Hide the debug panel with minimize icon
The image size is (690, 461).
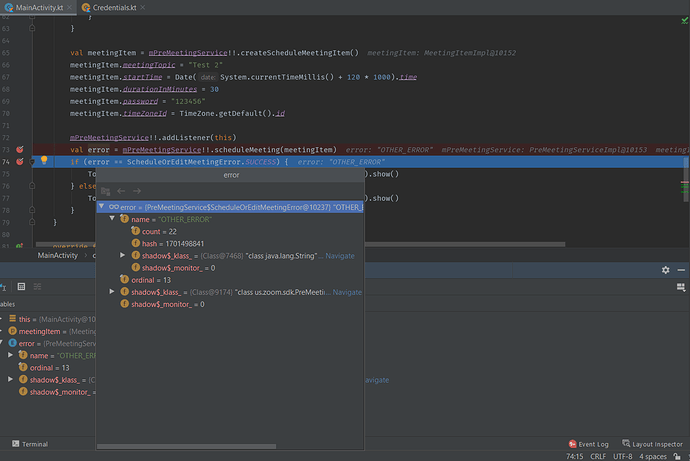681,270
